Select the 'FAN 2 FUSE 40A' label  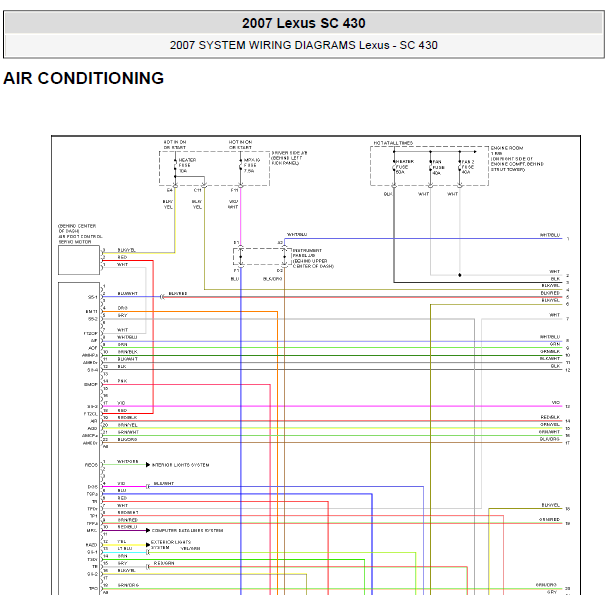point(468,167)
